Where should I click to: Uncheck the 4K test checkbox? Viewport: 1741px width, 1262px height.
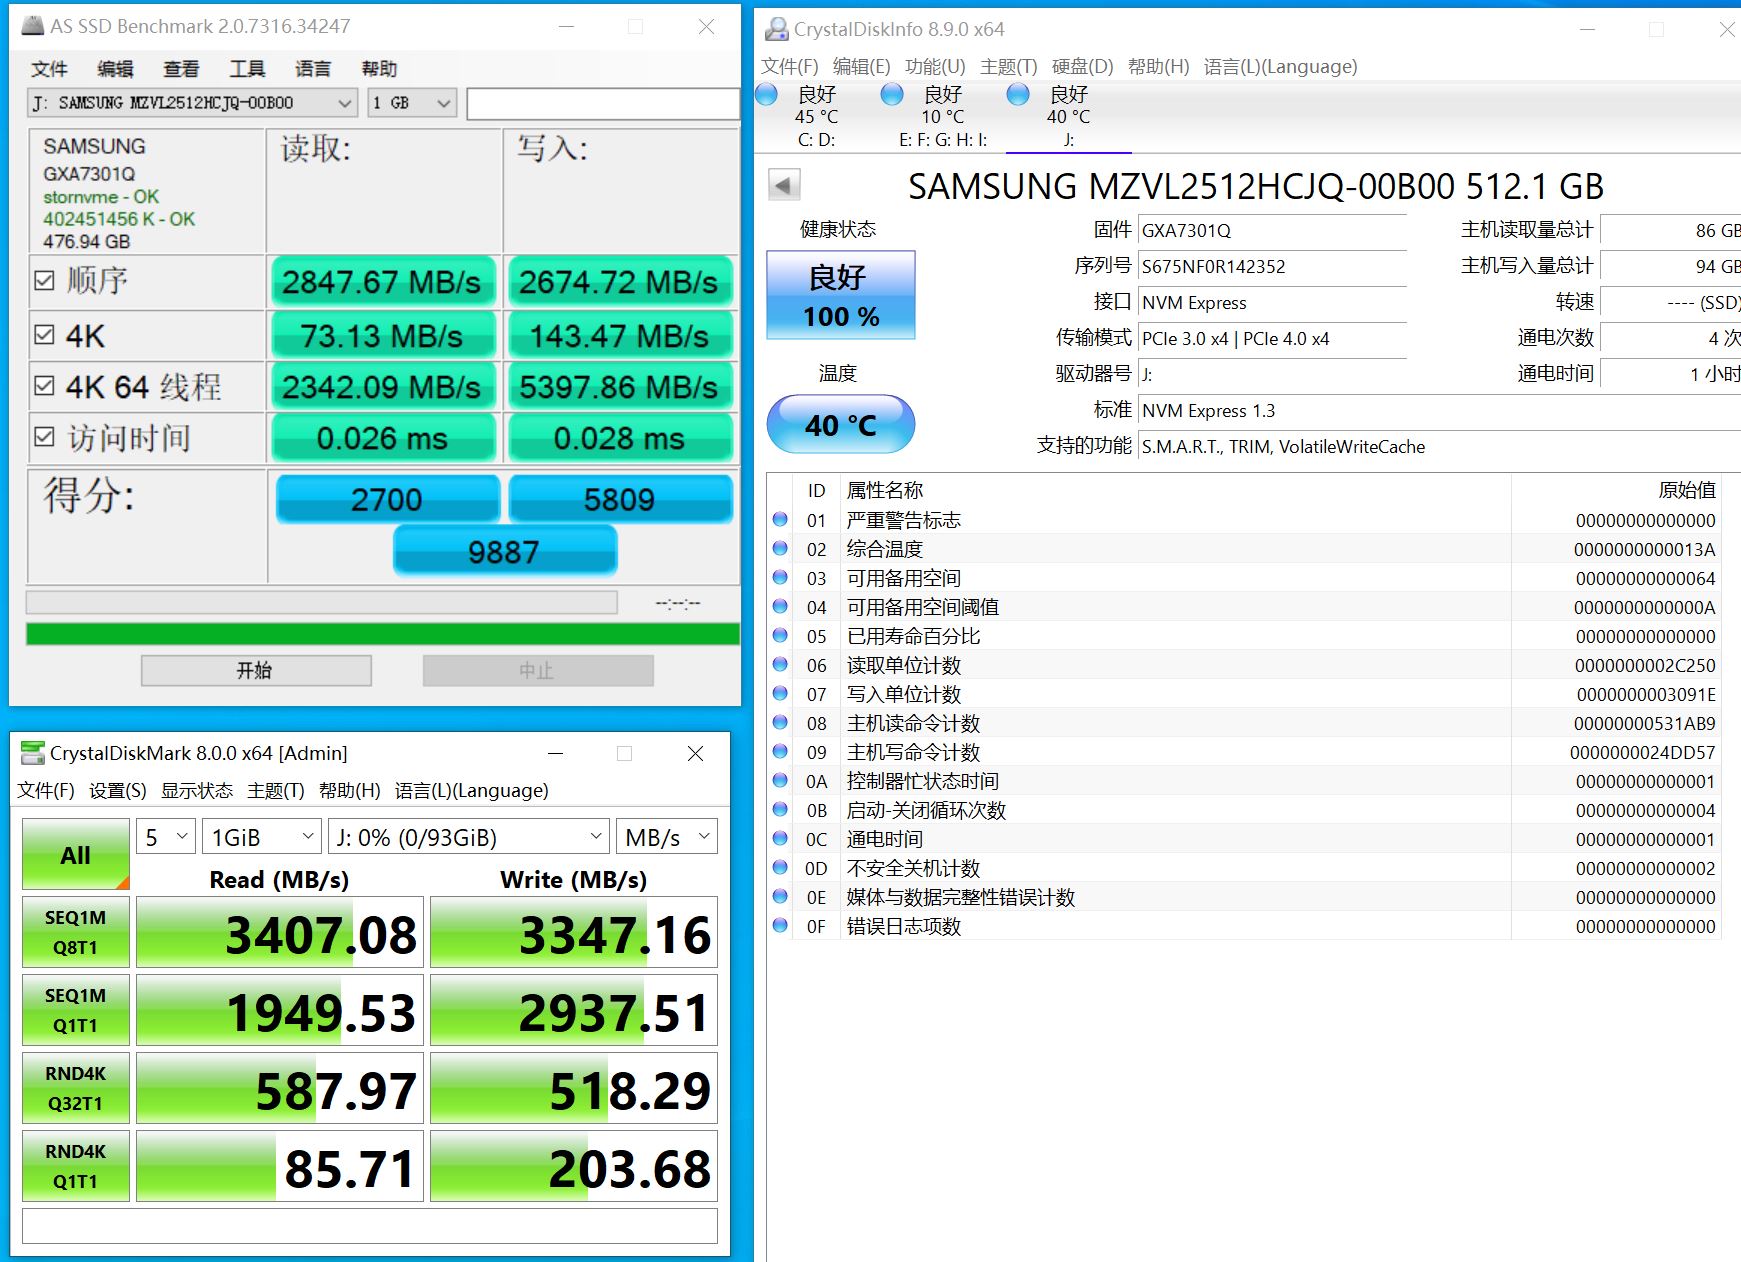tap(44, 335)
